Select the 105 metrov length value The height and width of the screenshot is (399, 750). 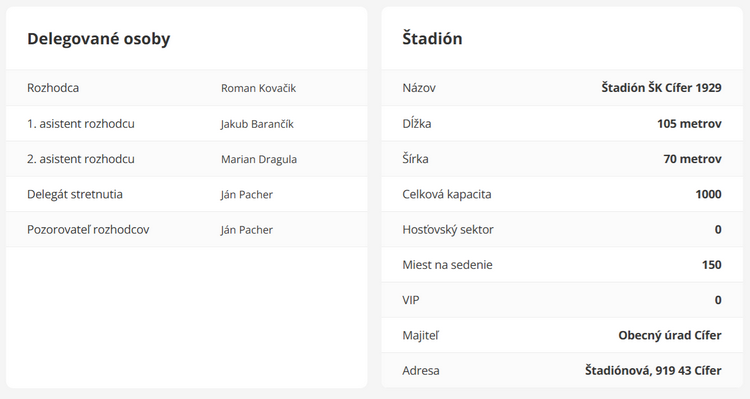pos(689,124)
